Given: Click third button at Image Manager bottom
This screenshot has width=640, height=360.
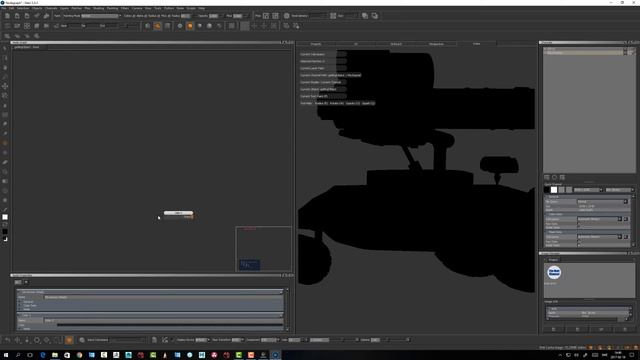Looking at the screenshot, I should pyautogui.click(x=601, y=329).
